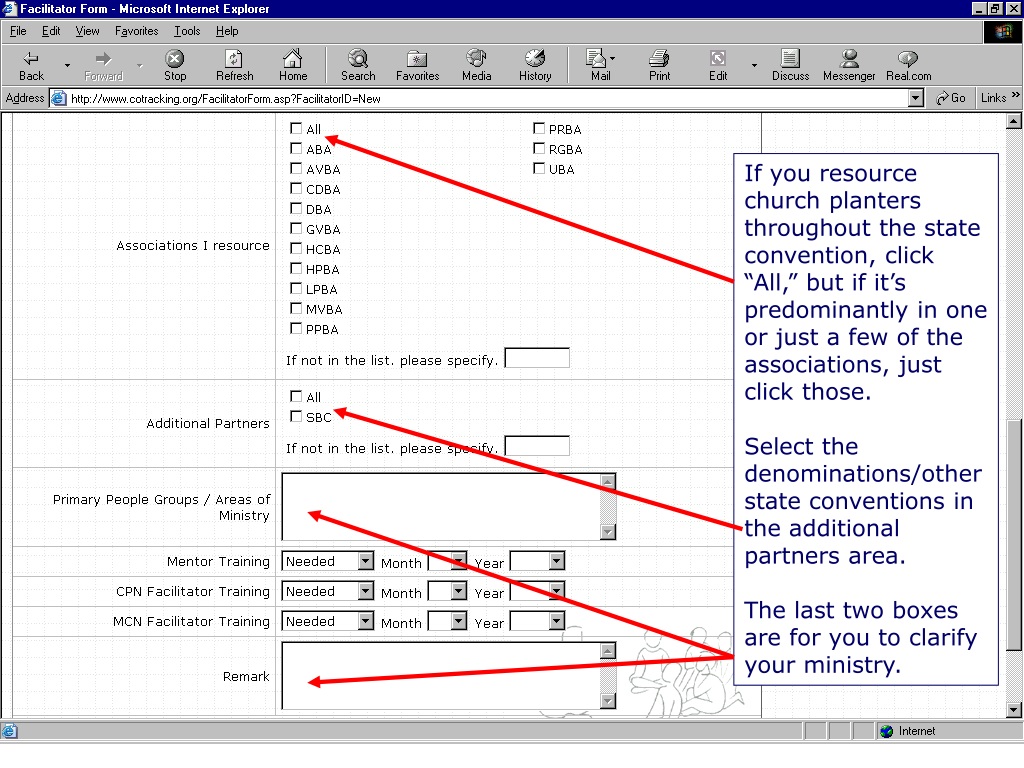Click IE icon in title bar
The height and width of the screenshot is (768, 1024).
[x=9, y=8]
